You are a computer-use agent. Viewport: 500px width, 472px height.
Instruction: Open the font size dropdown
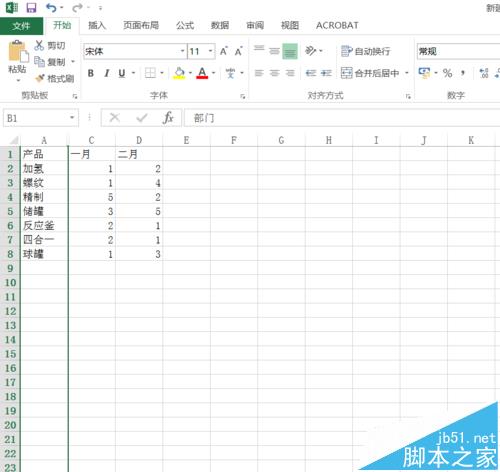click(x=211, y=51)
